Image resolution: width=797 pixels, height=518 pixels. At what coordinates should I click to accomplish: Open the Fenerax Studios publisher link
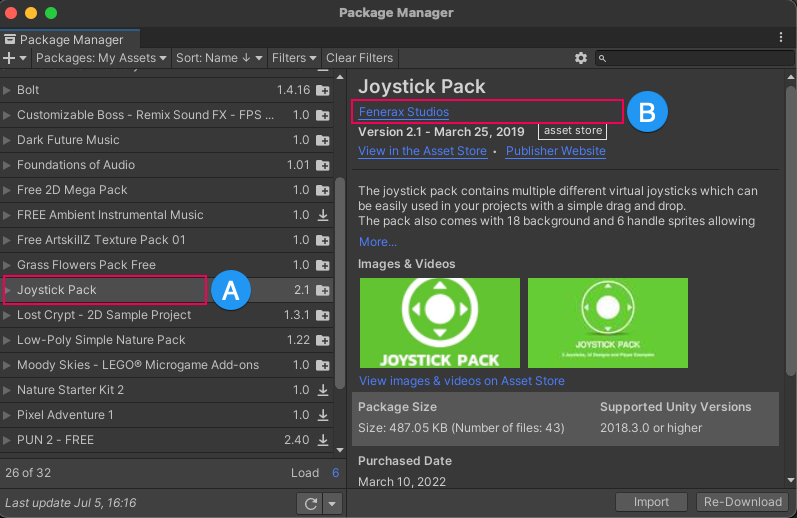click(404, 112)
